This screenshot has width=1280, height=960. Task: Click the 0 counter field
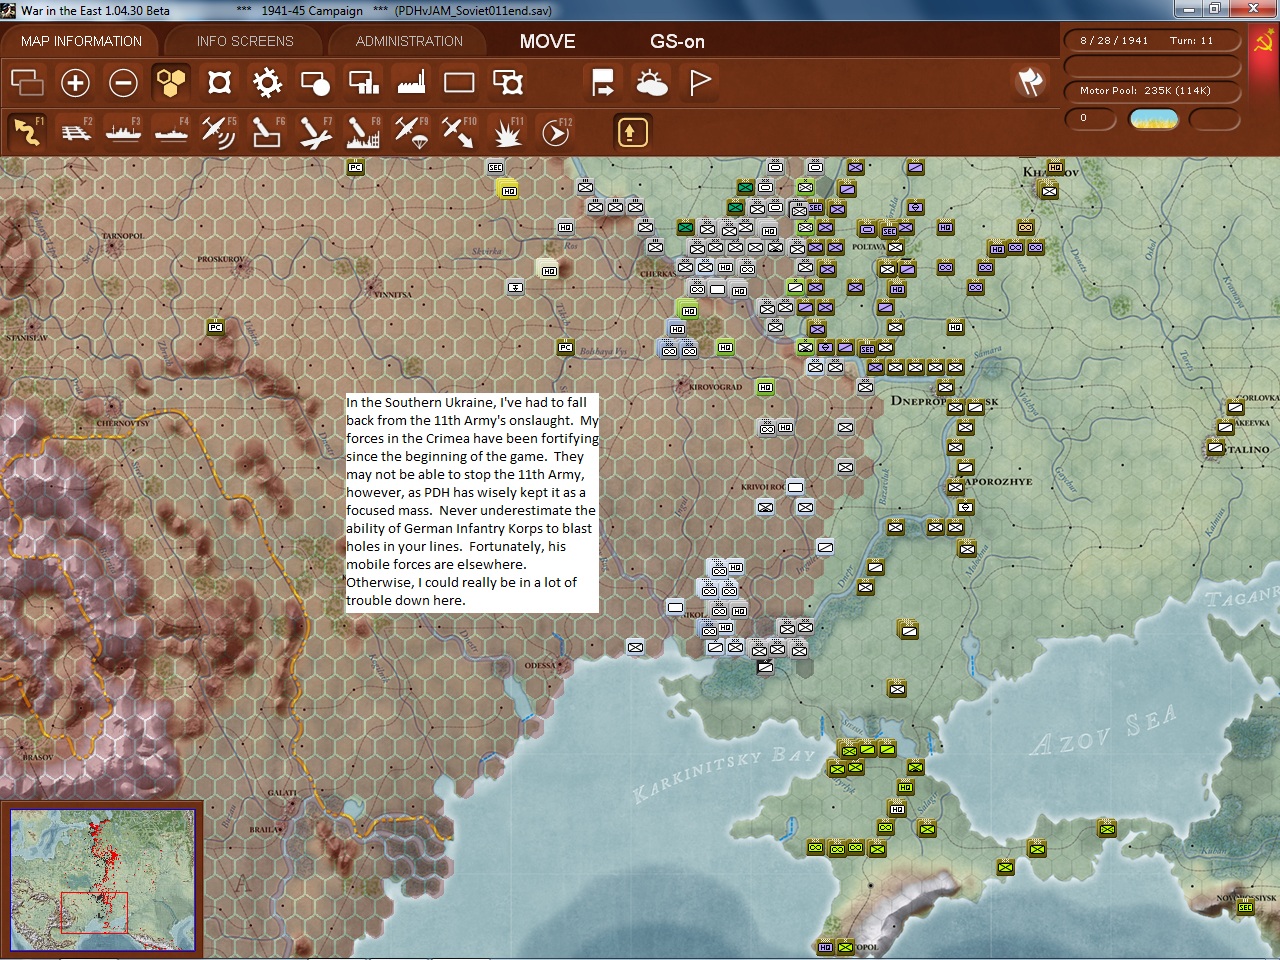pos(1089,118)
